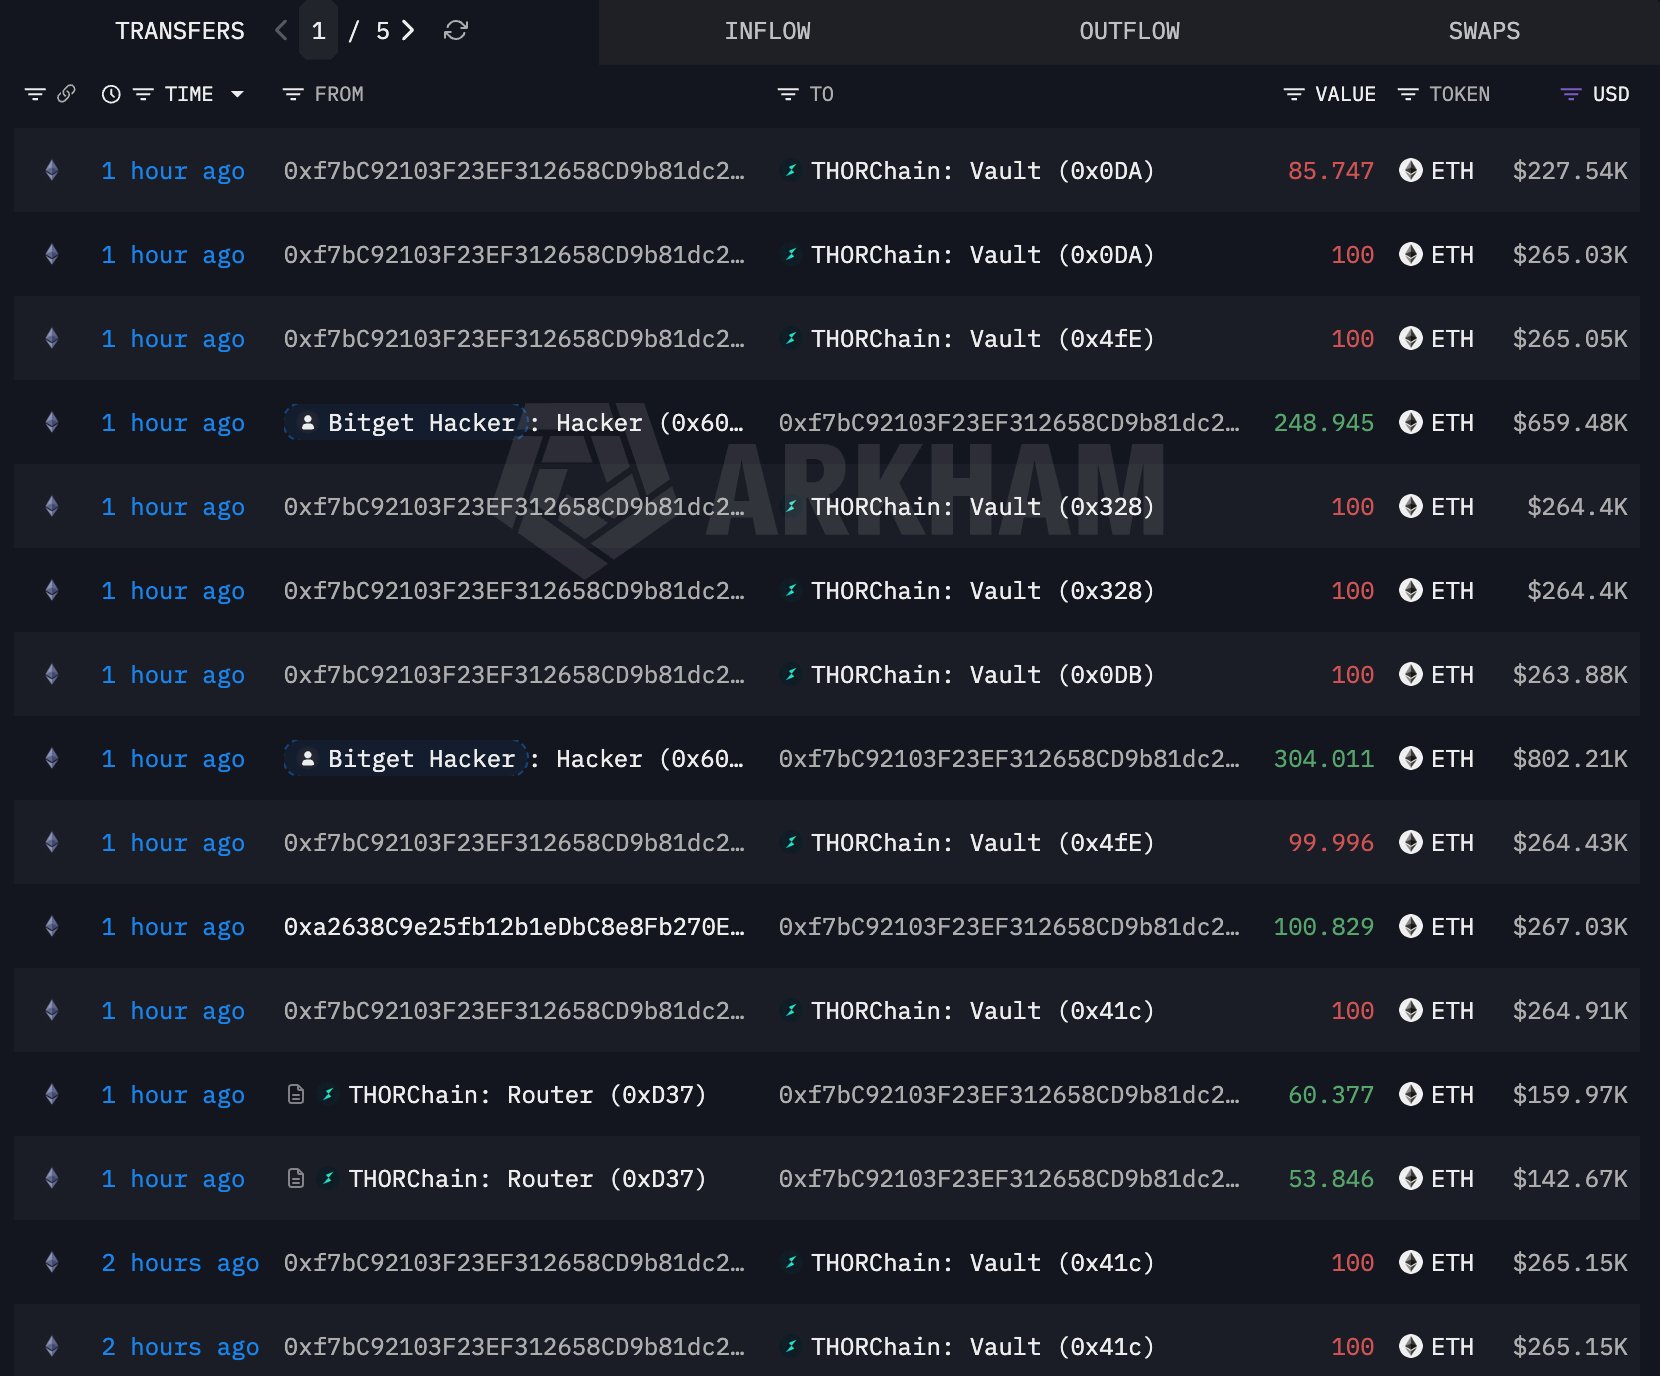Toggle the clock time format icon
This screenshot has height=1376, width=1660.
click(111, 94)
